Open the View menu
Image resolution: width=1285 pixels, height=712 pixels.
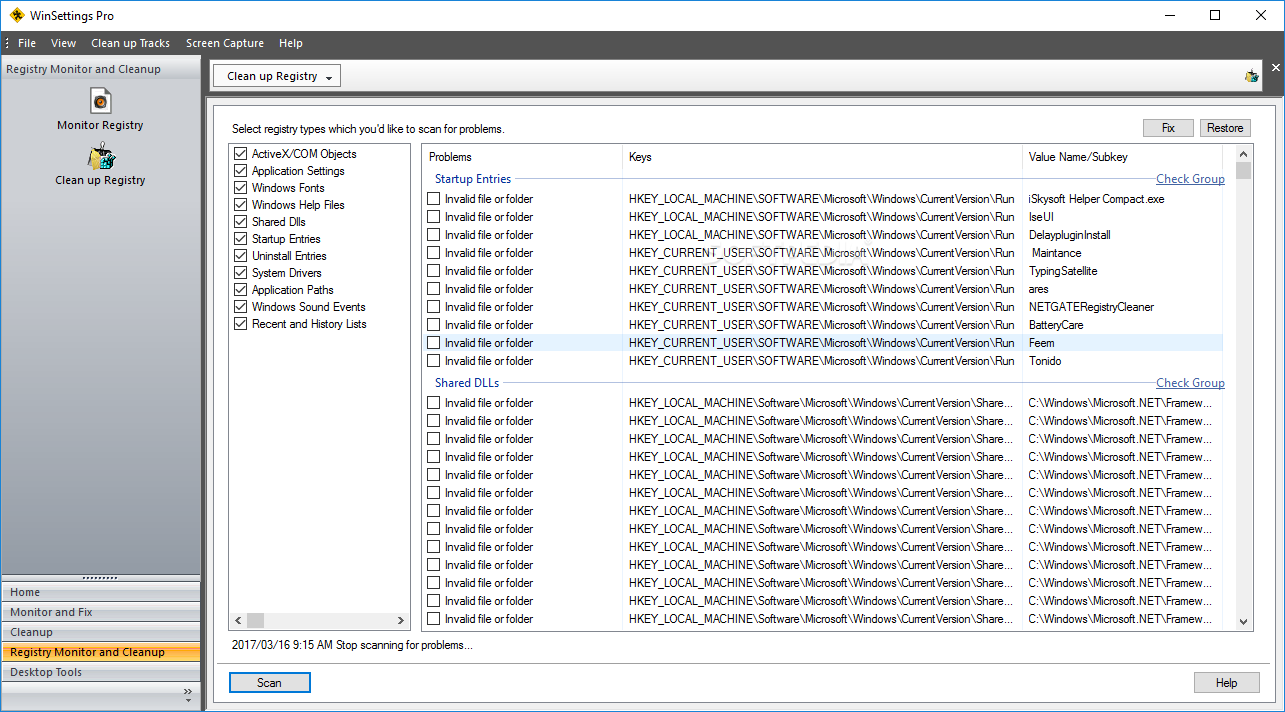[64, 43]
